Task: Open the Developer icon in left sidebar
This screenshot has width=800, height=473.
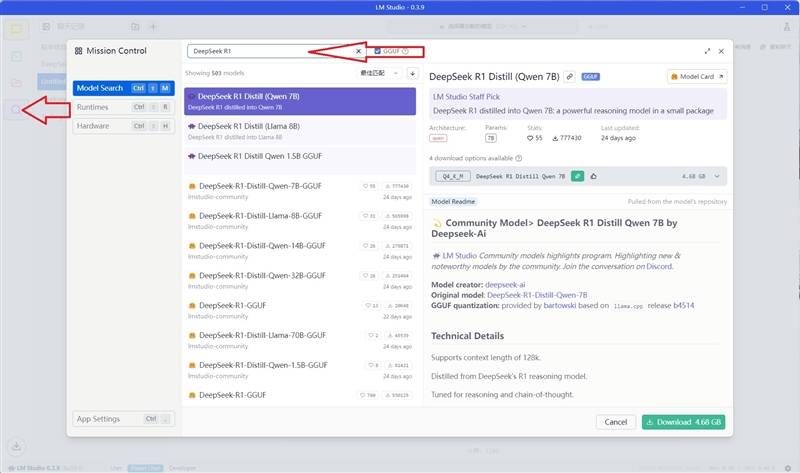Action: [x=16, y=56]
